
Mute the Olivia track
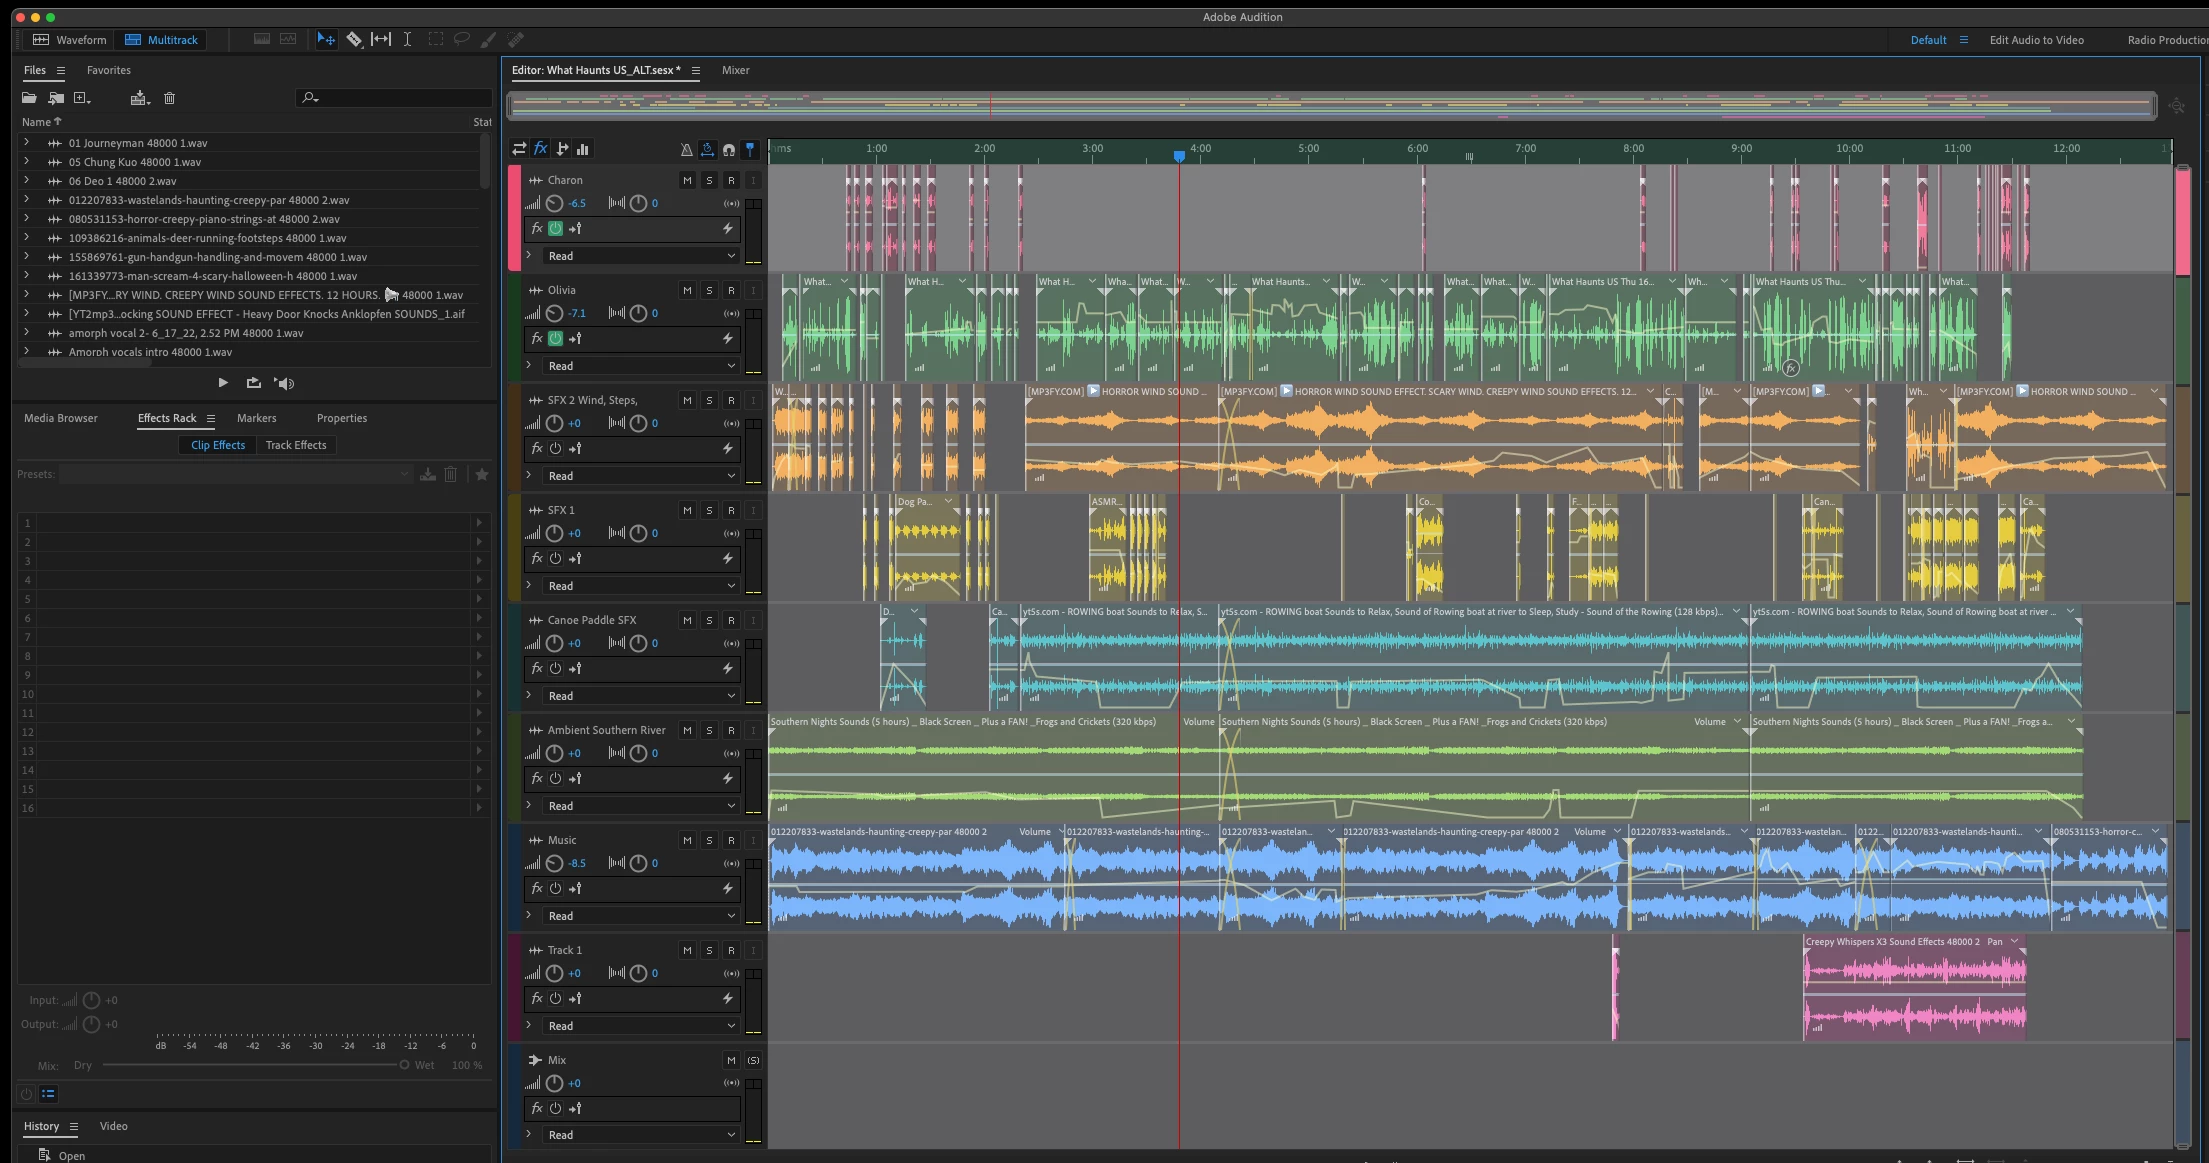tap(687, 290)
